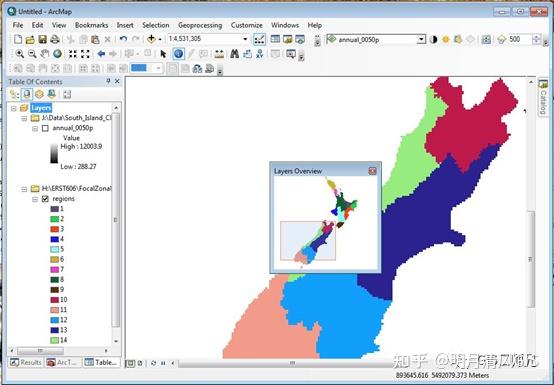The image size is (554, 385).
Task: Click the Print icon in the toolbar
Action: (54, 39)
